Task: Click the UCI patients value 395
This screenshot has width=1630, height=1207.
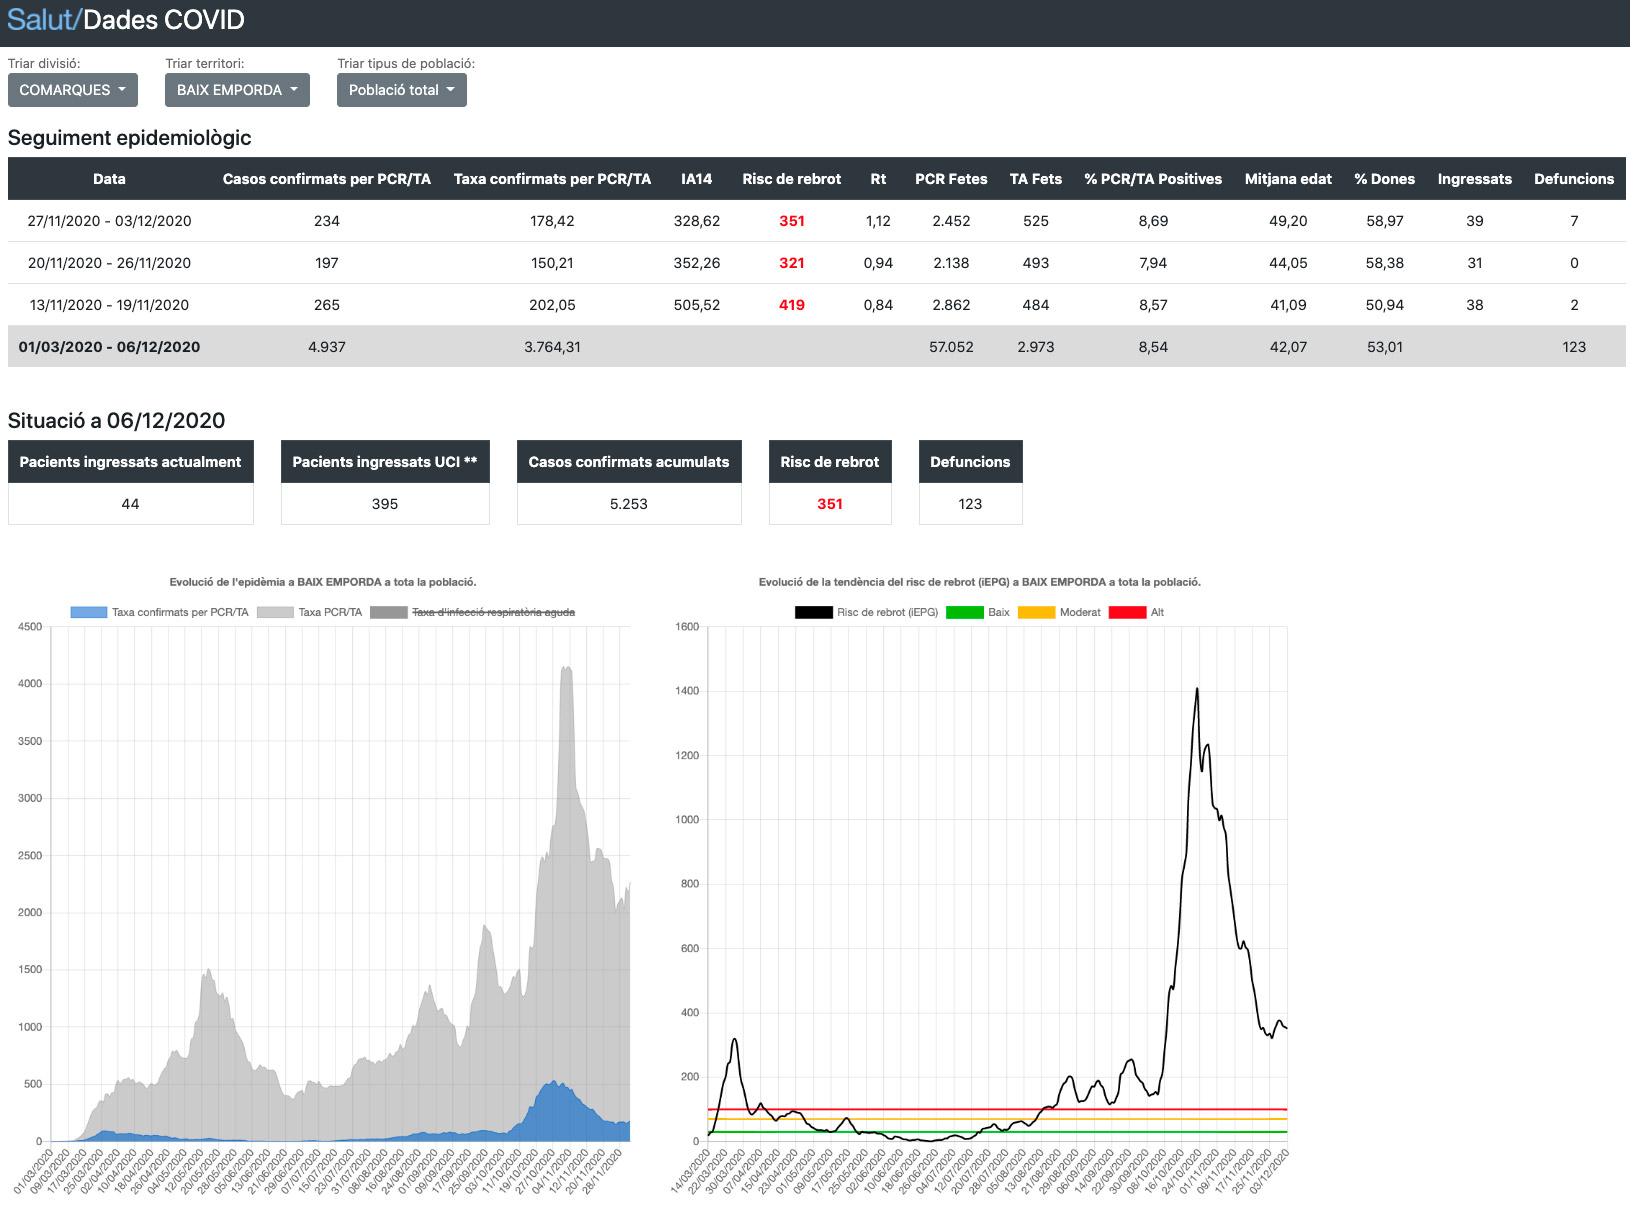Action: (x=385, y=504)
